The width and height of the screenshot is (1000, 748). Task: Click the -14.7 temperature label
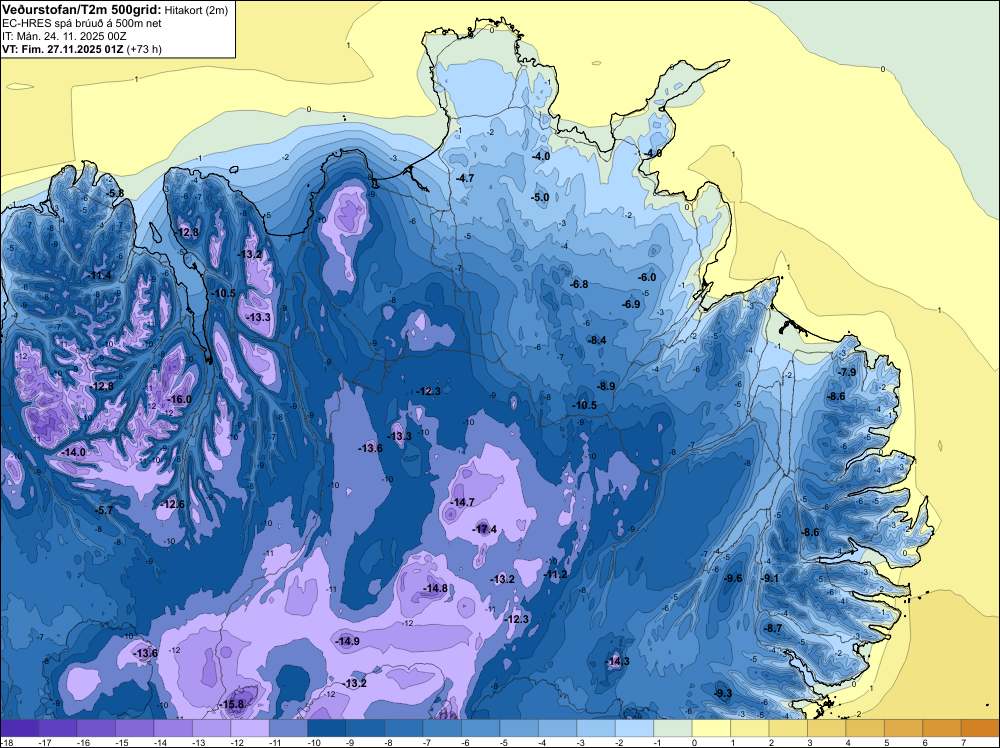point(462,502)
